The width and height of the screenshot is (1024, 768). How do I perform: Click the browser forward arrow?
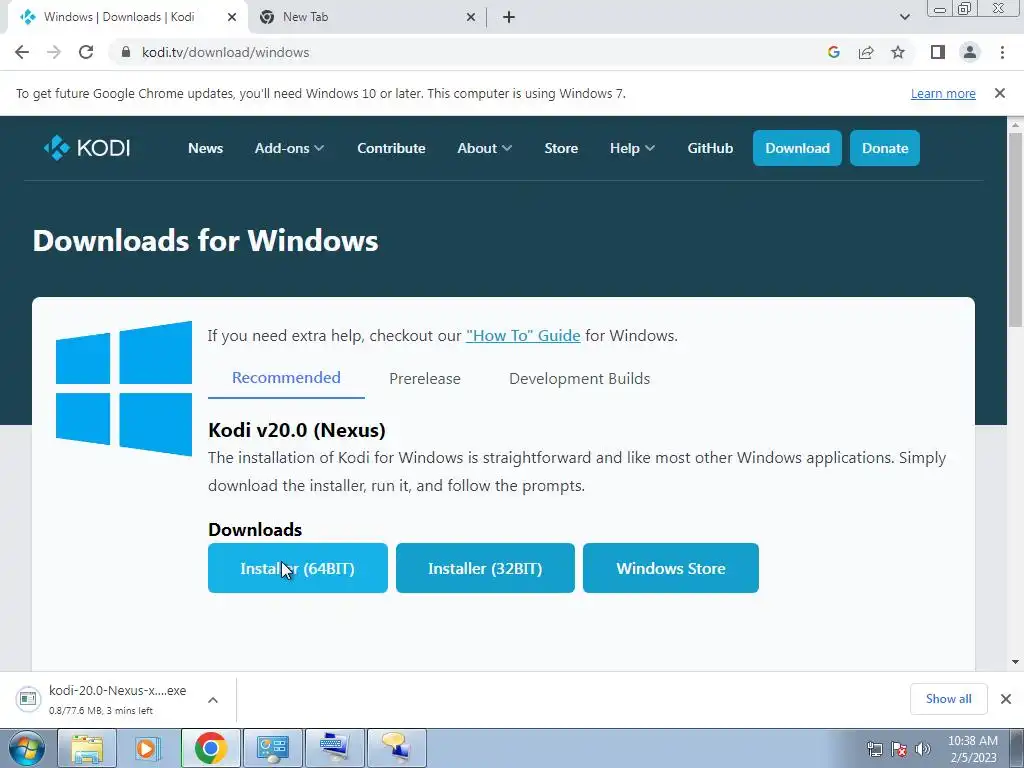click(54, 52)
